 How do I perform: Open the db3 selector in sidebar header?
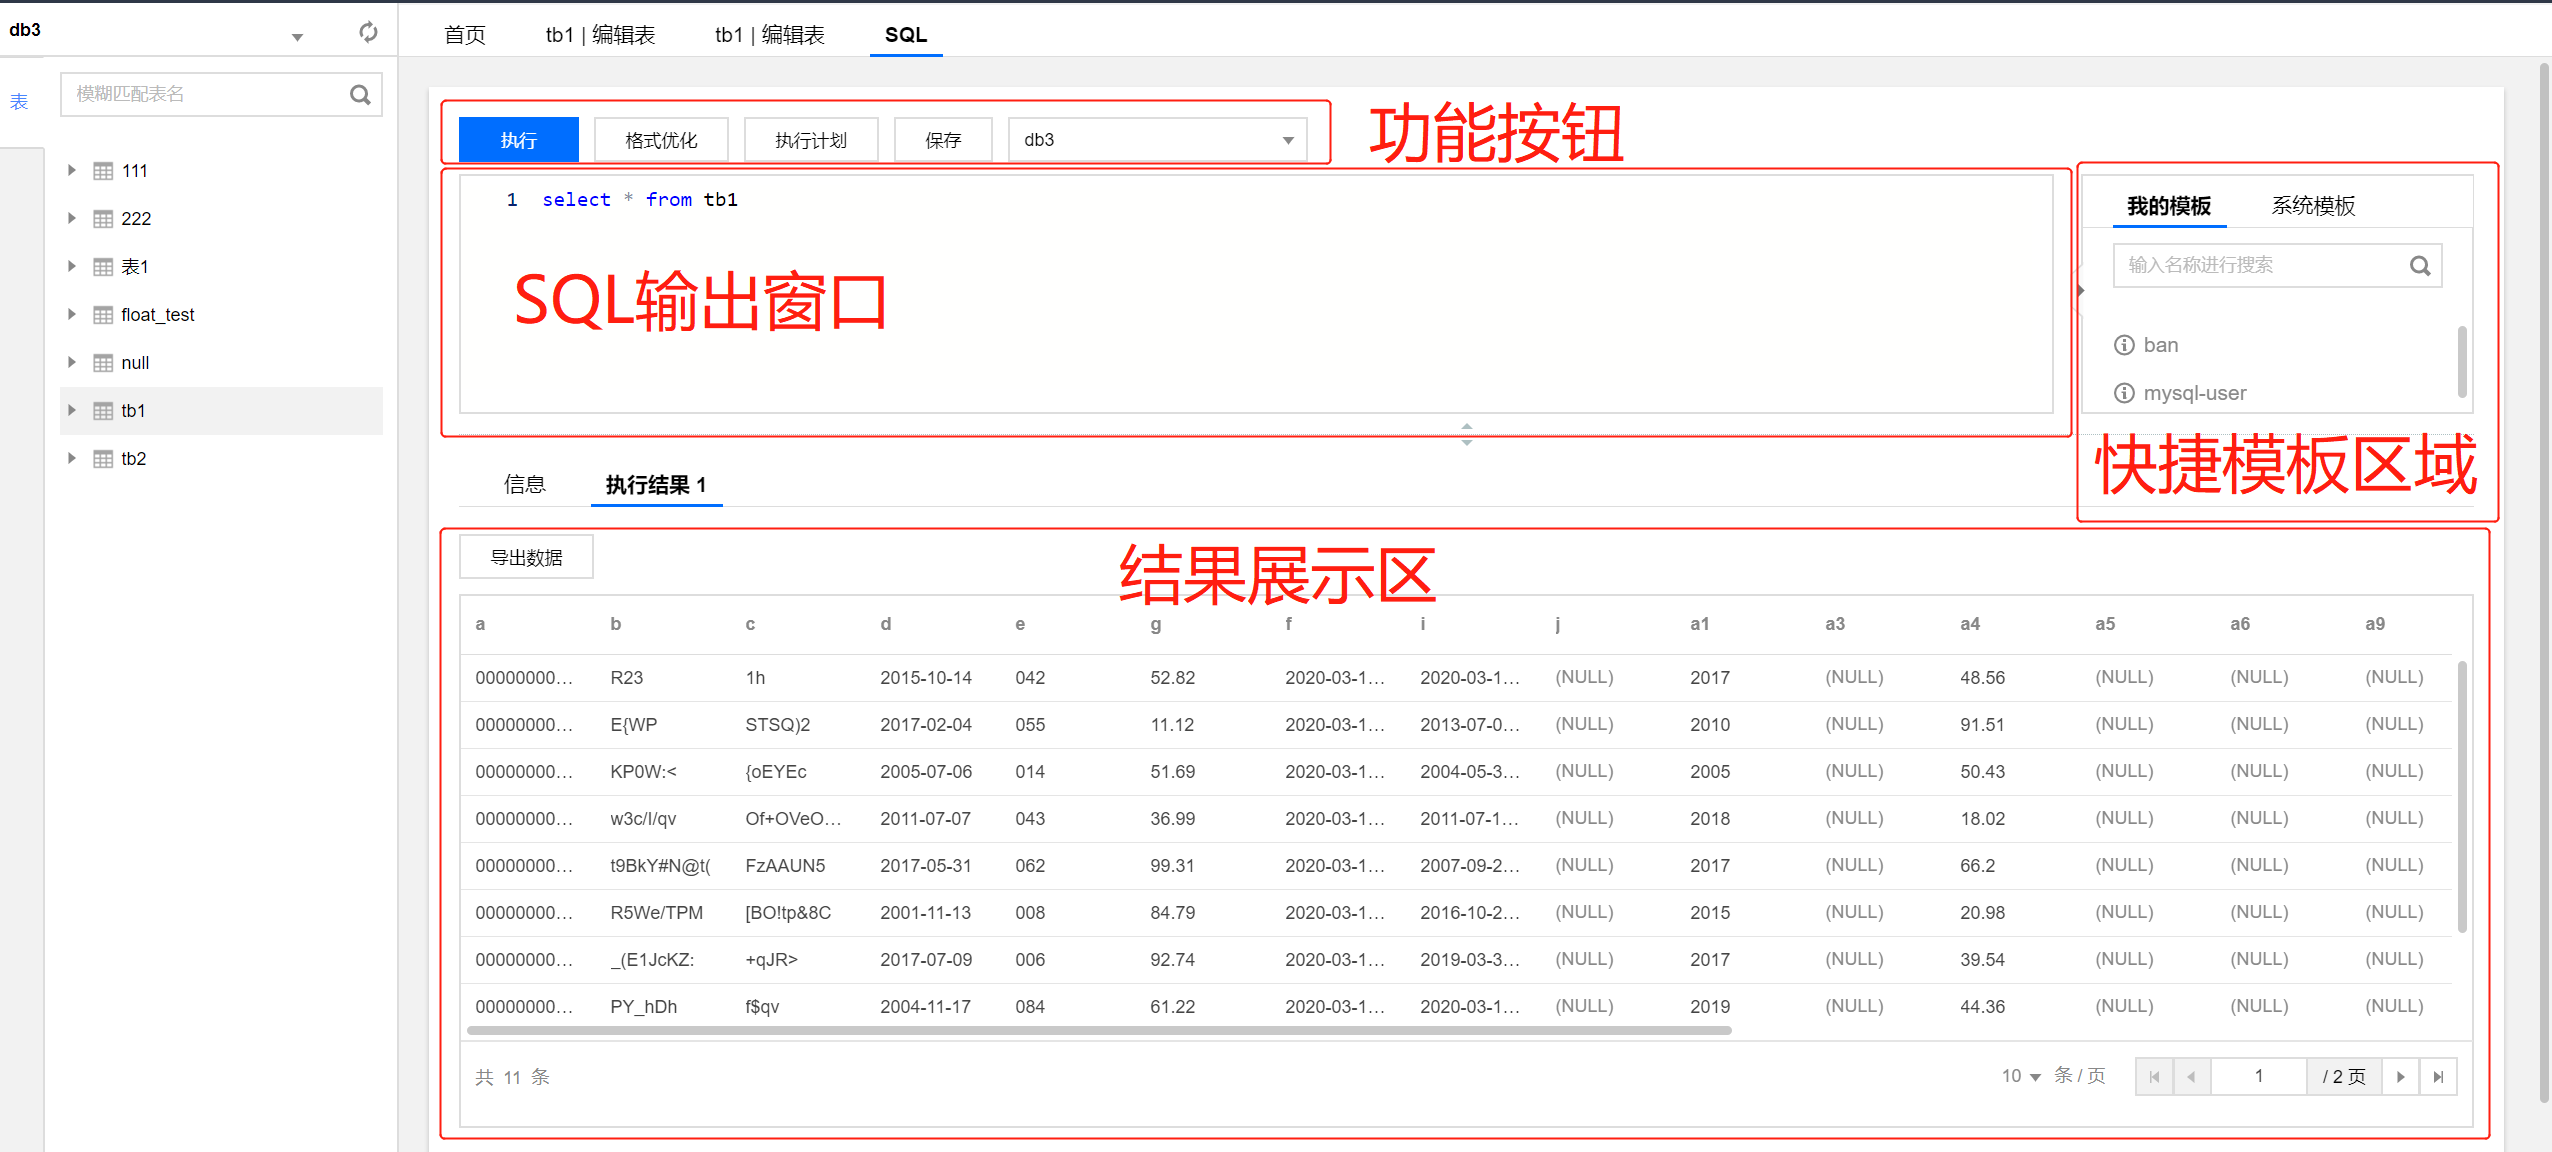(x=296, y=37)
